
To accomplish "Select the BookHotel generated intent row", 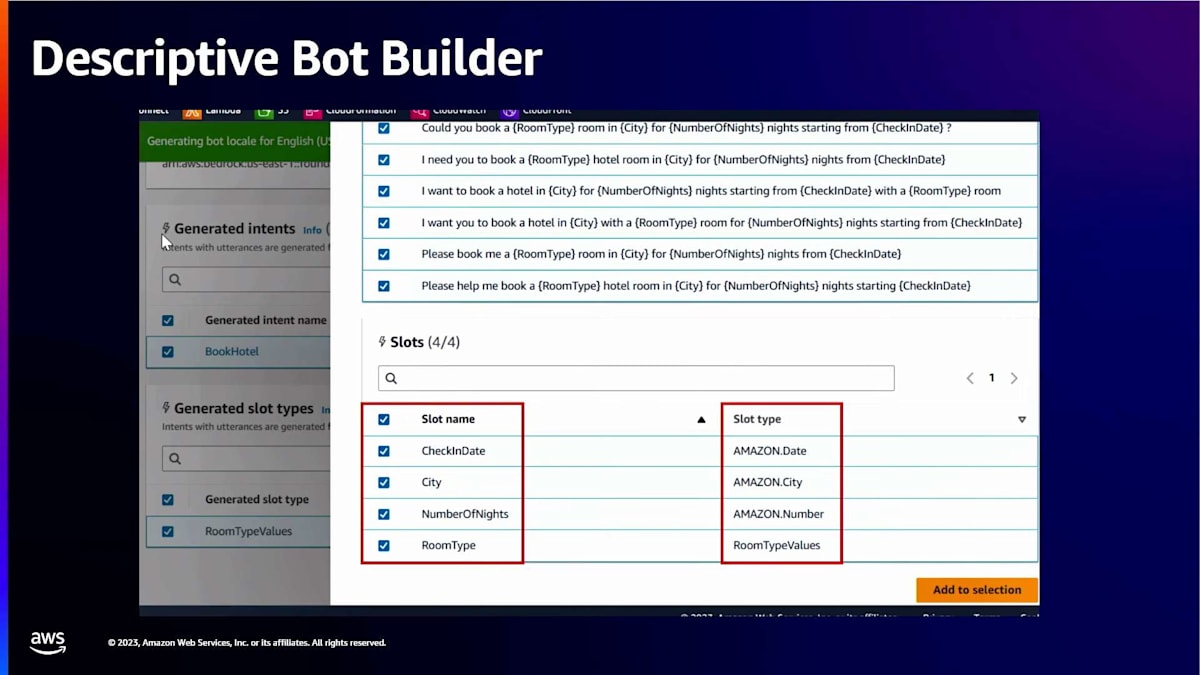I will tap(238, 352).
